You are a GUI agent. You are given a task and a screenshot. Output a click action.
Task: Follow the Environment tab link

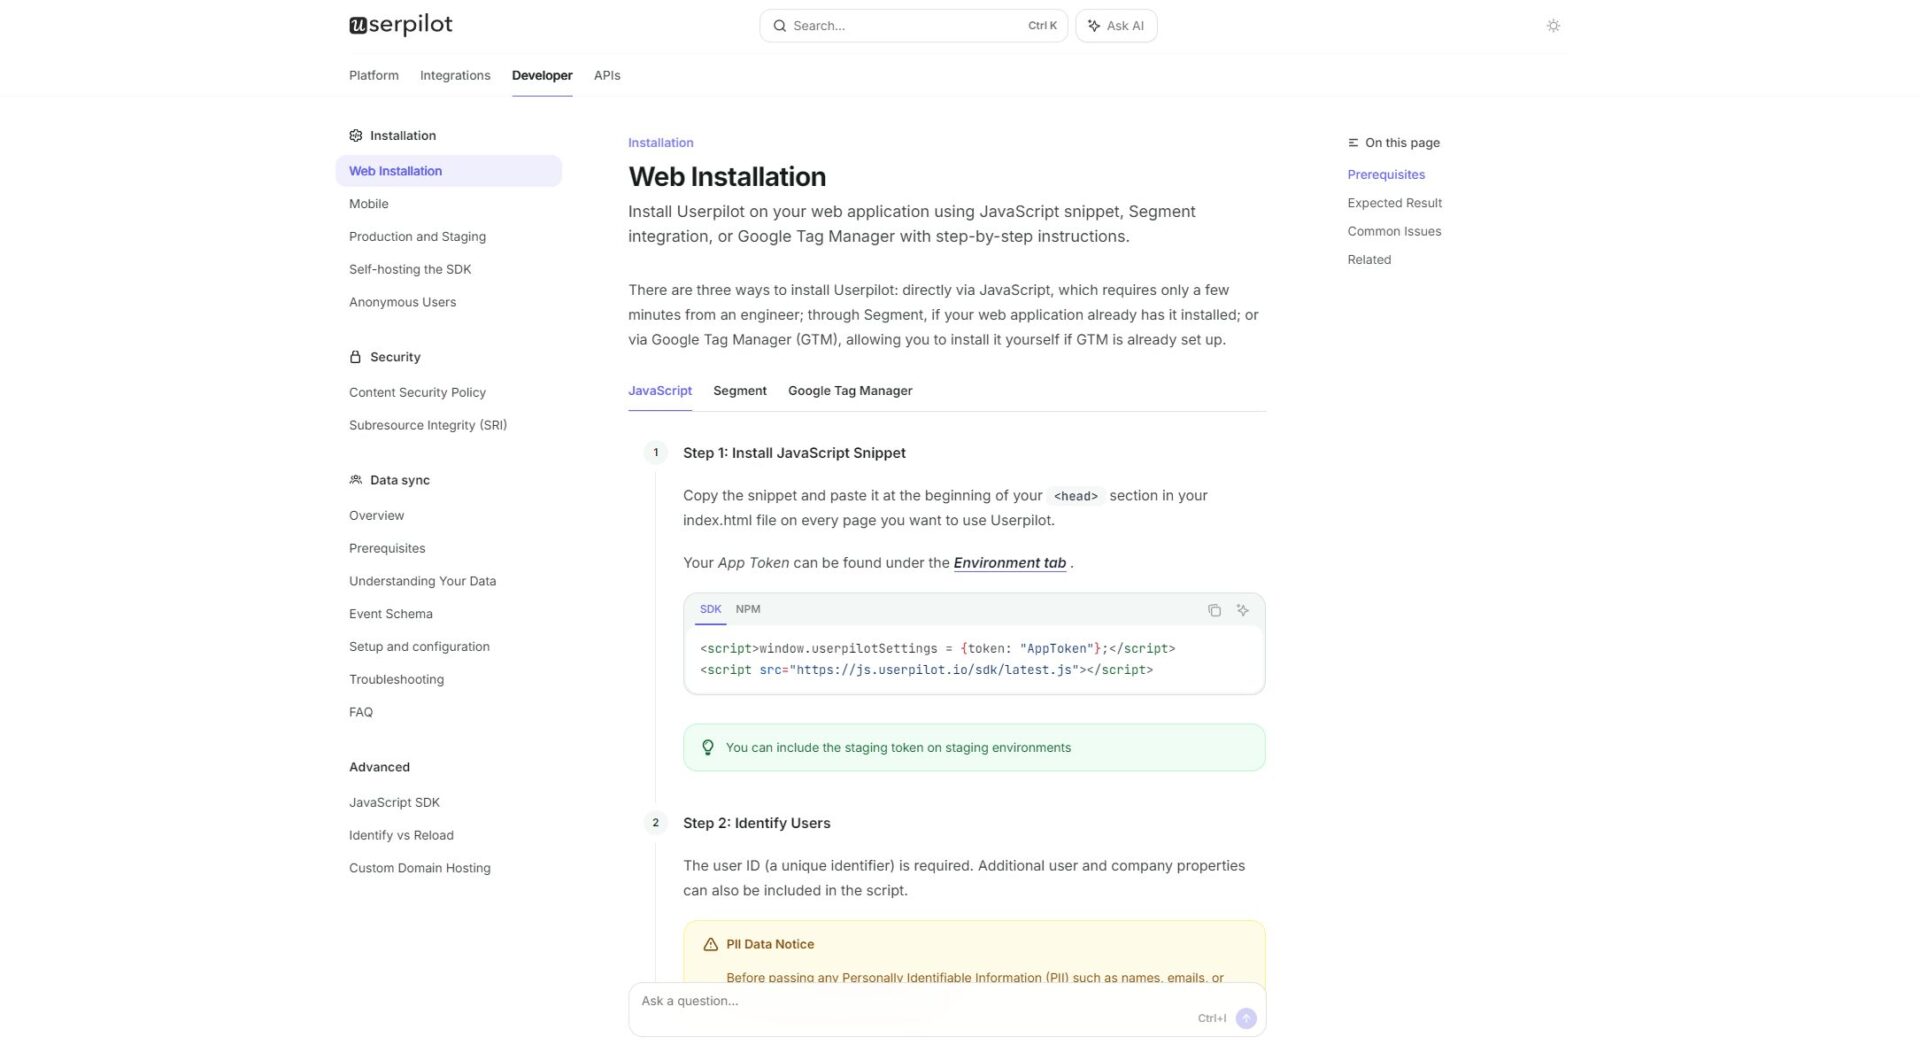tap(1009, 563)
